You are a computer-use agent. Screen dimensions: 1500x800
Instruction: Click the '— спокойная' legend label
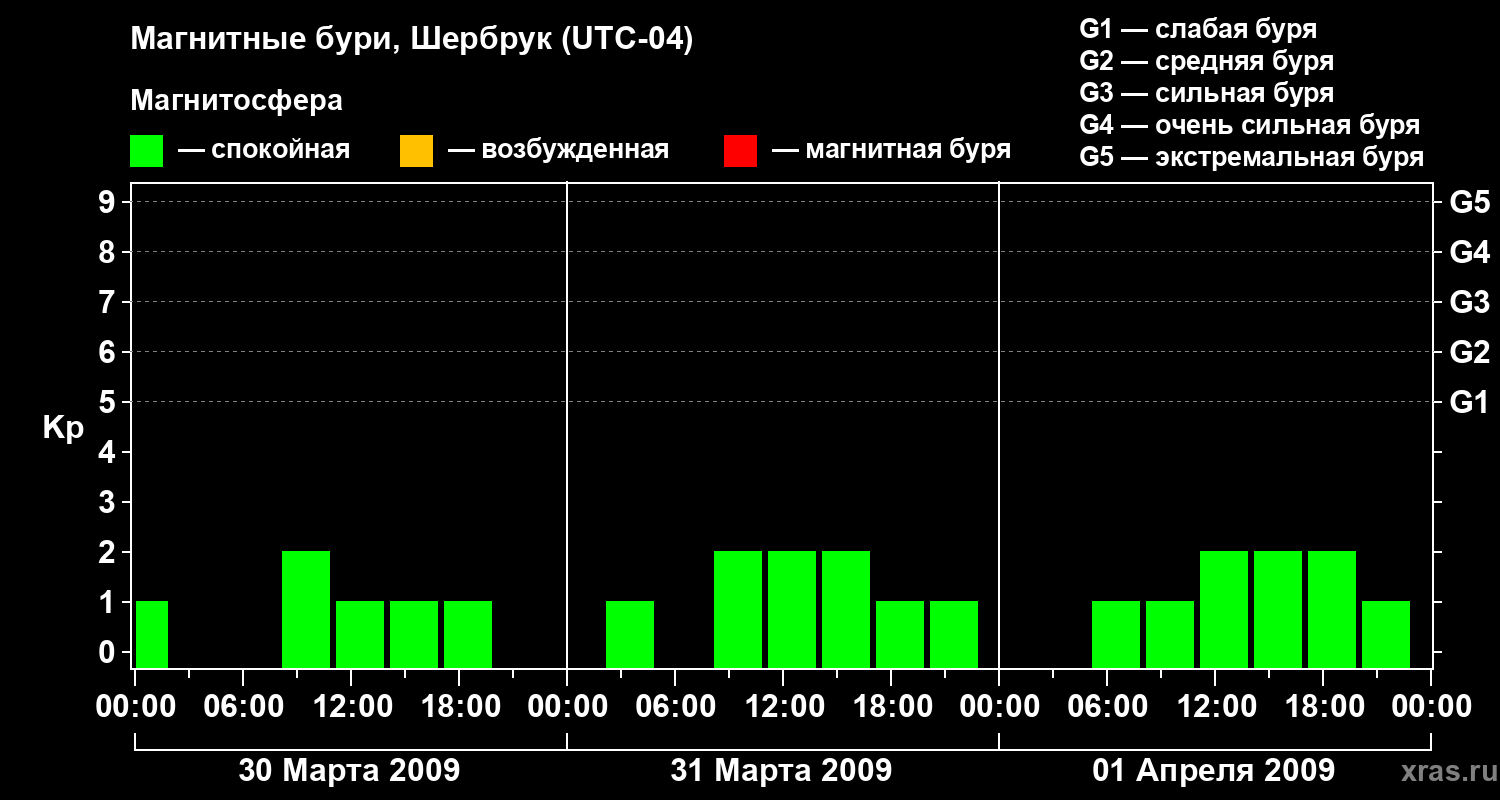click(264, 150)
